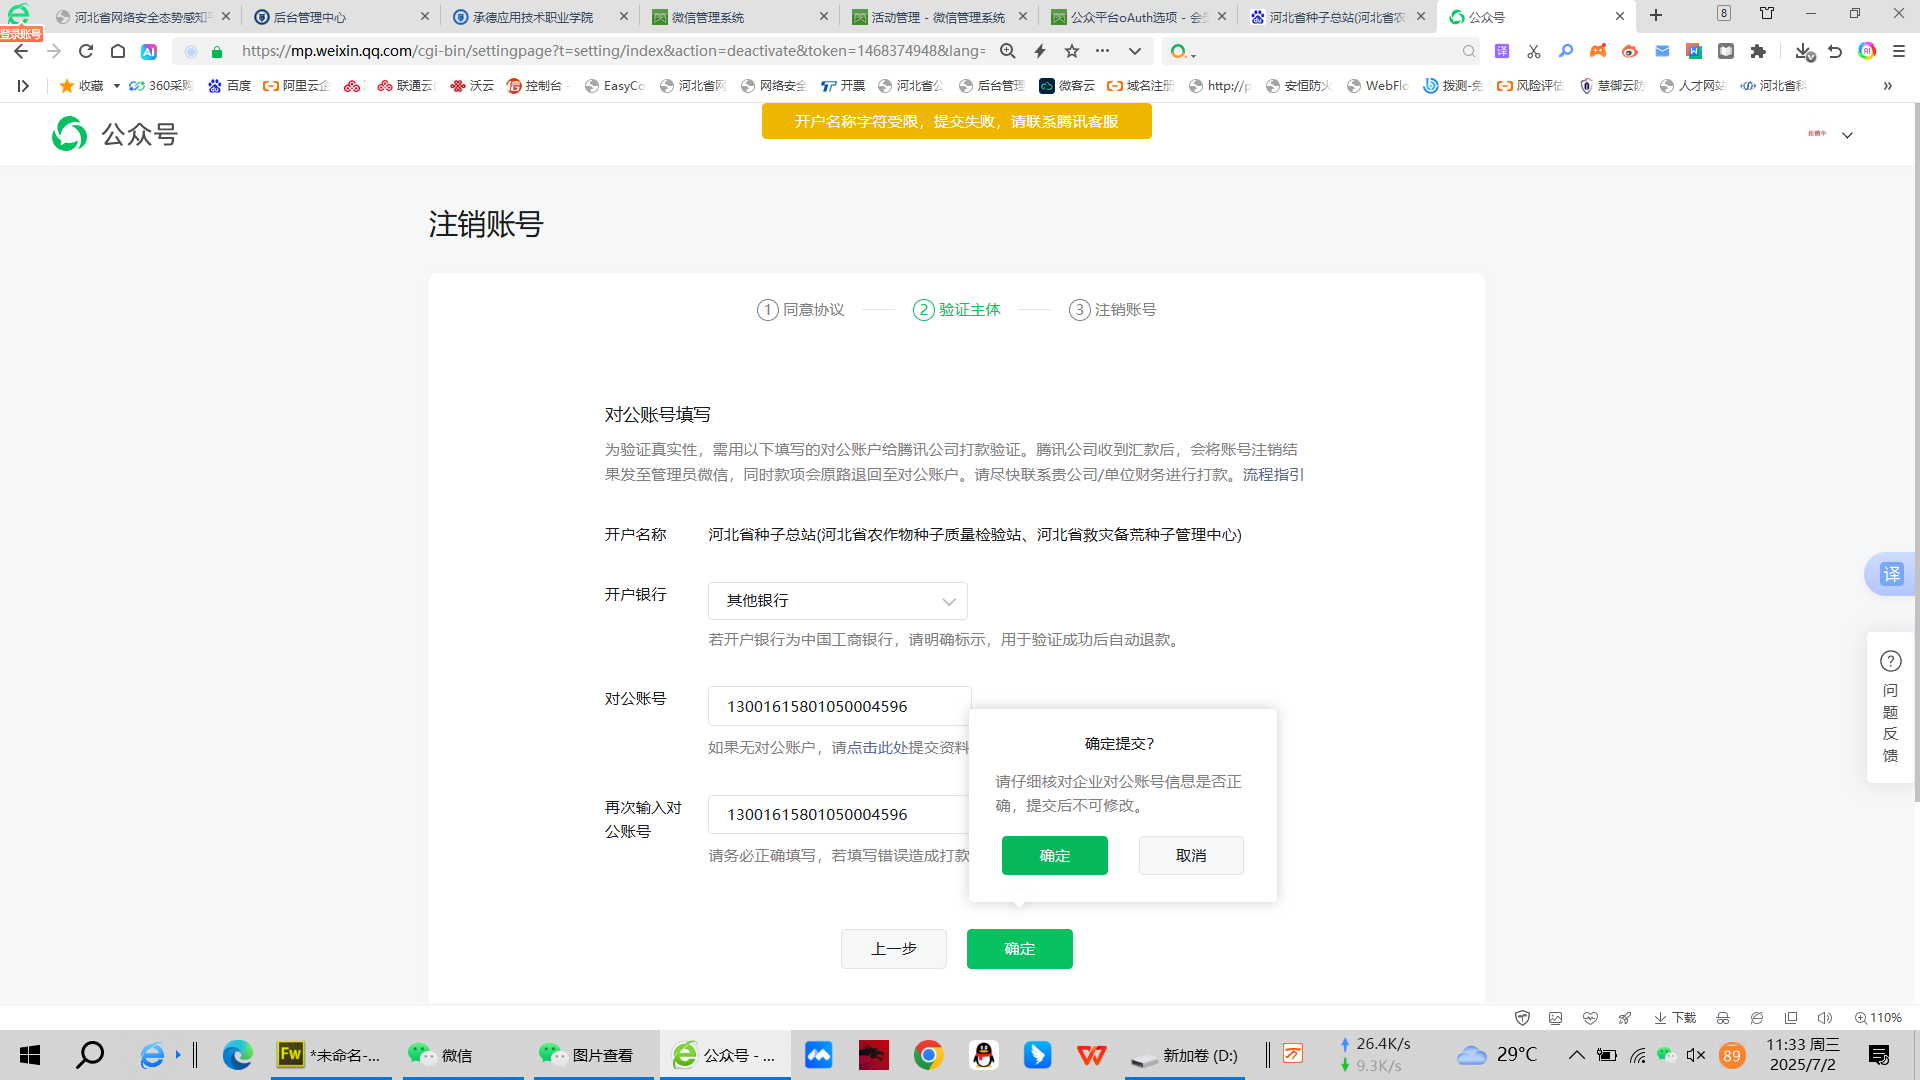
Task: Click the extensions puzzle piece icon
Action: tap(1758, 51)
